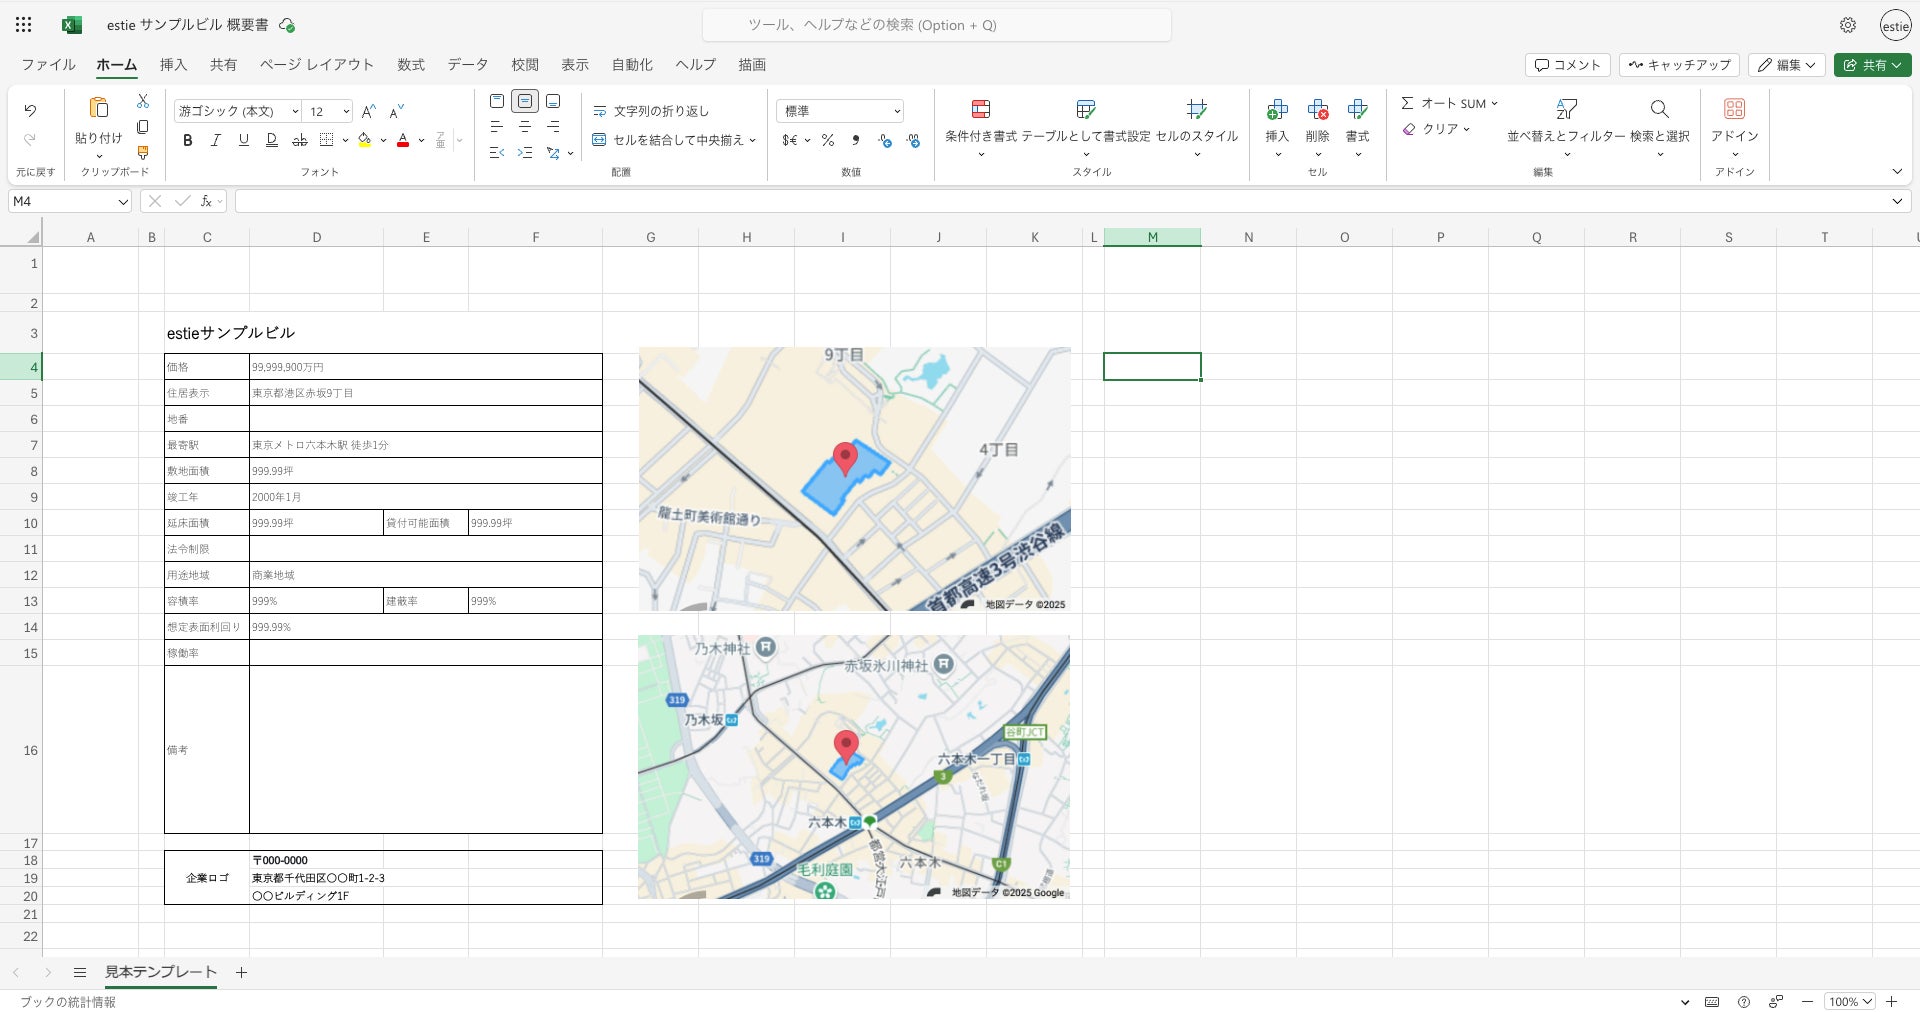This screenshot has height=1012, width=1920.
Task: Click the Find and Select magnifier icon
Action: pos(1659,110)
